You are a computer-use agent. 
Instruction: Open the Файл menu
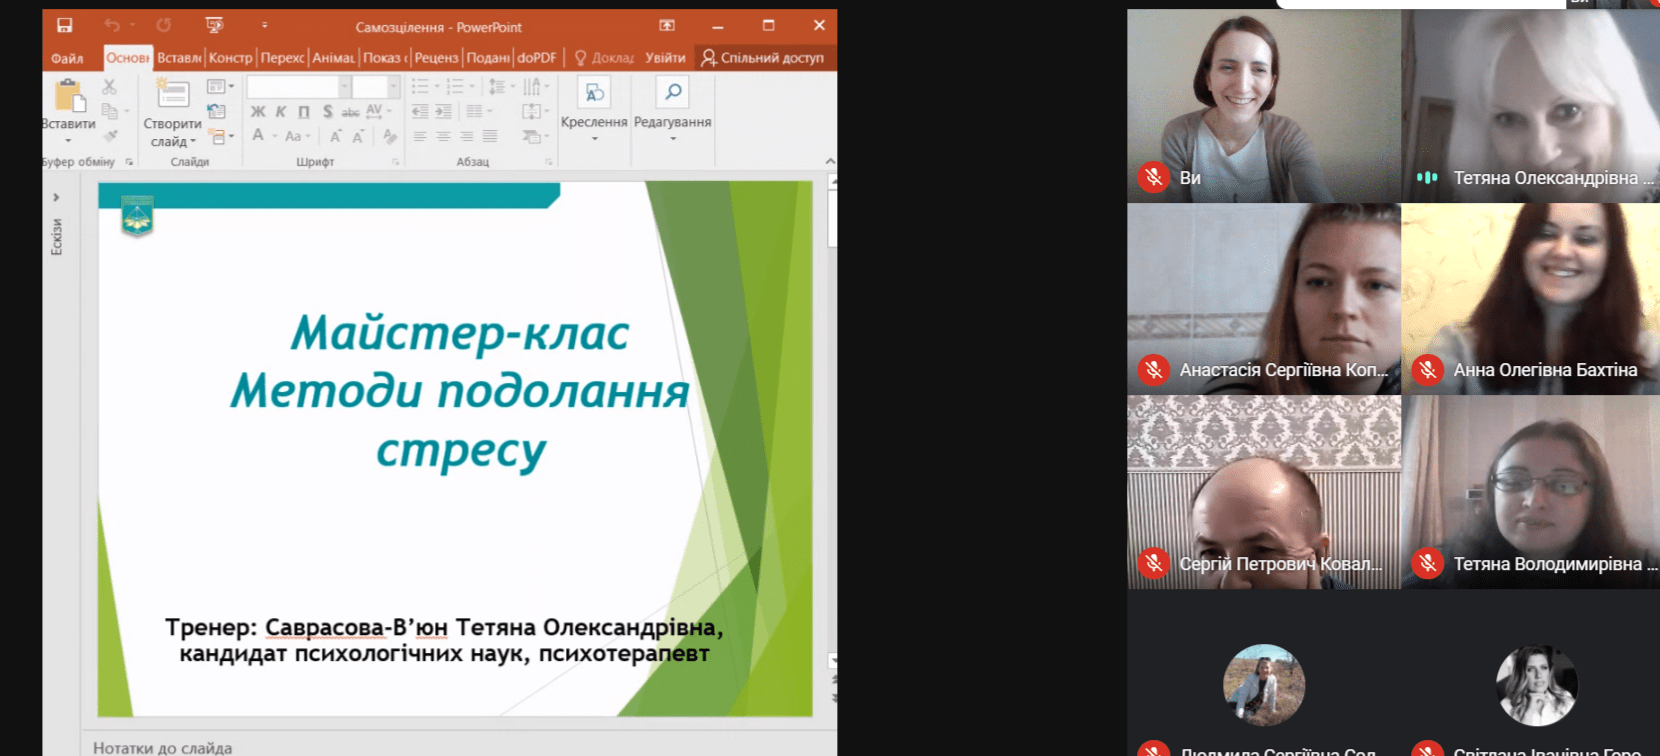click(x=67, y=58)
